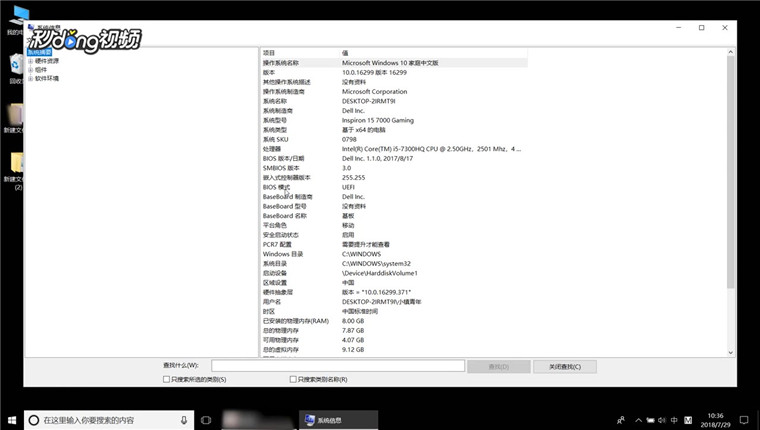Click the 项目 column header
The image size is (760, 430).
(300, 53)
